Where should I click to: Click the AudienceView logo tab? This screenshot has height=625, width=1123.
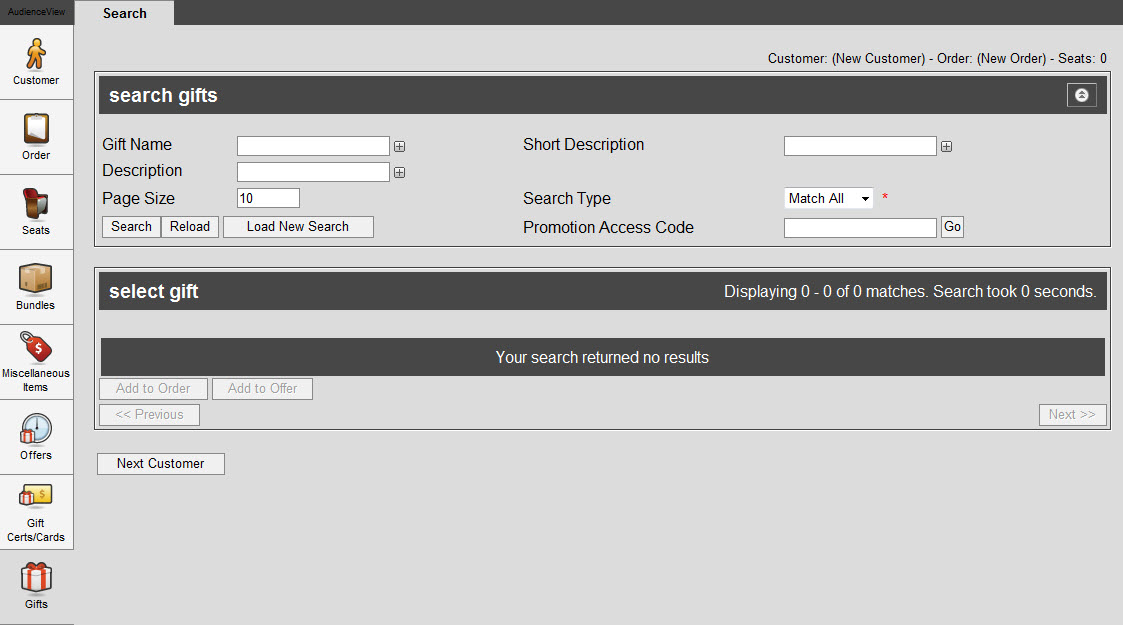pyautogui.click(x=37, y=12)
